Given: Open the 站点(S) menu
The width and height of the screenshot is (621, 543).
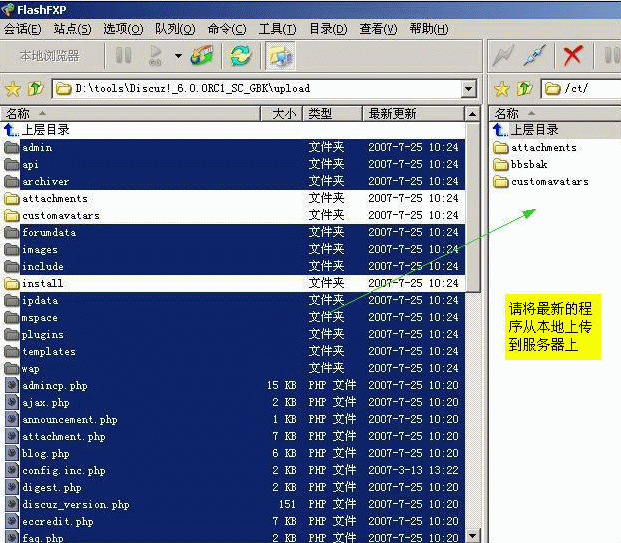Looking at the screenshot, I should click(72, 29).
